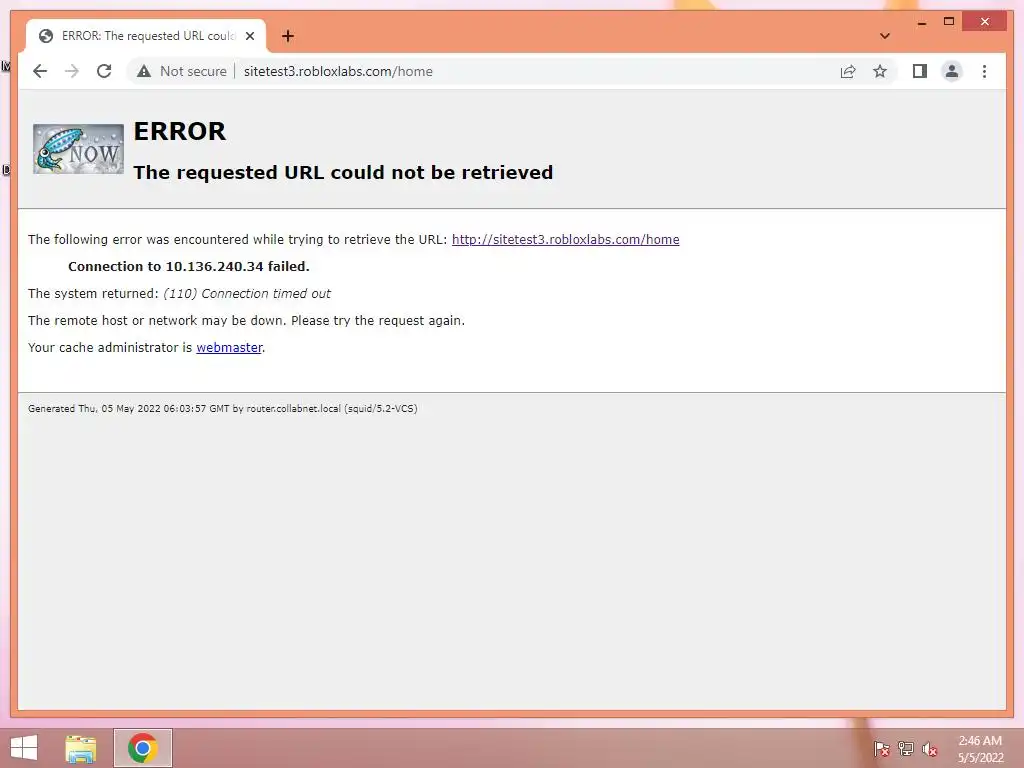Bookmark this page with the star
1024x768 pixels.
tap(880, 71)
